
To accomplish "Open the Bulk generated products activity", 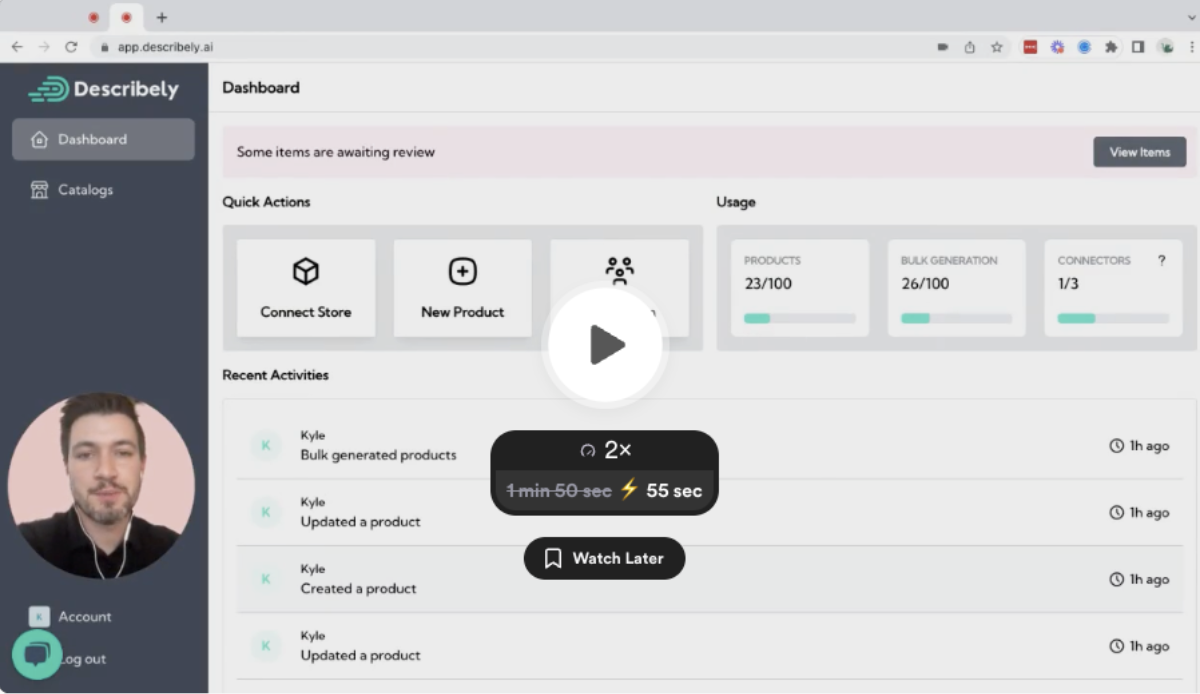I will click(378, 455).
